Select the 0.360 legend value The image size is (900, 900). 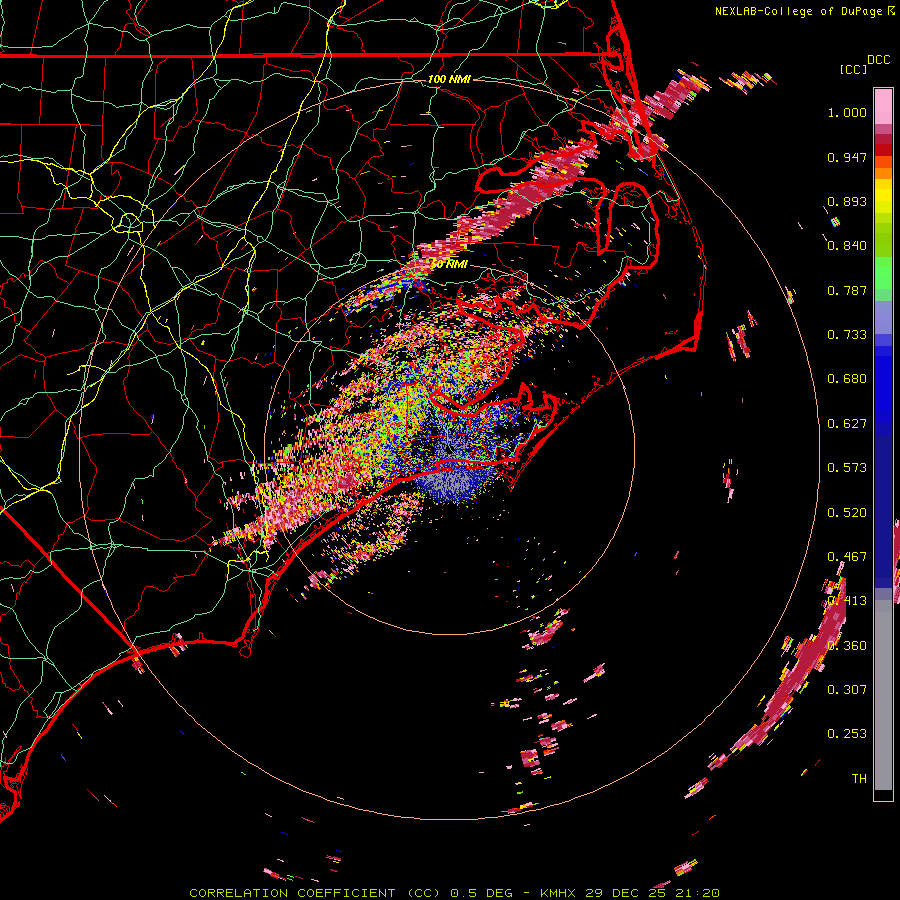click(x=847, y=646)
